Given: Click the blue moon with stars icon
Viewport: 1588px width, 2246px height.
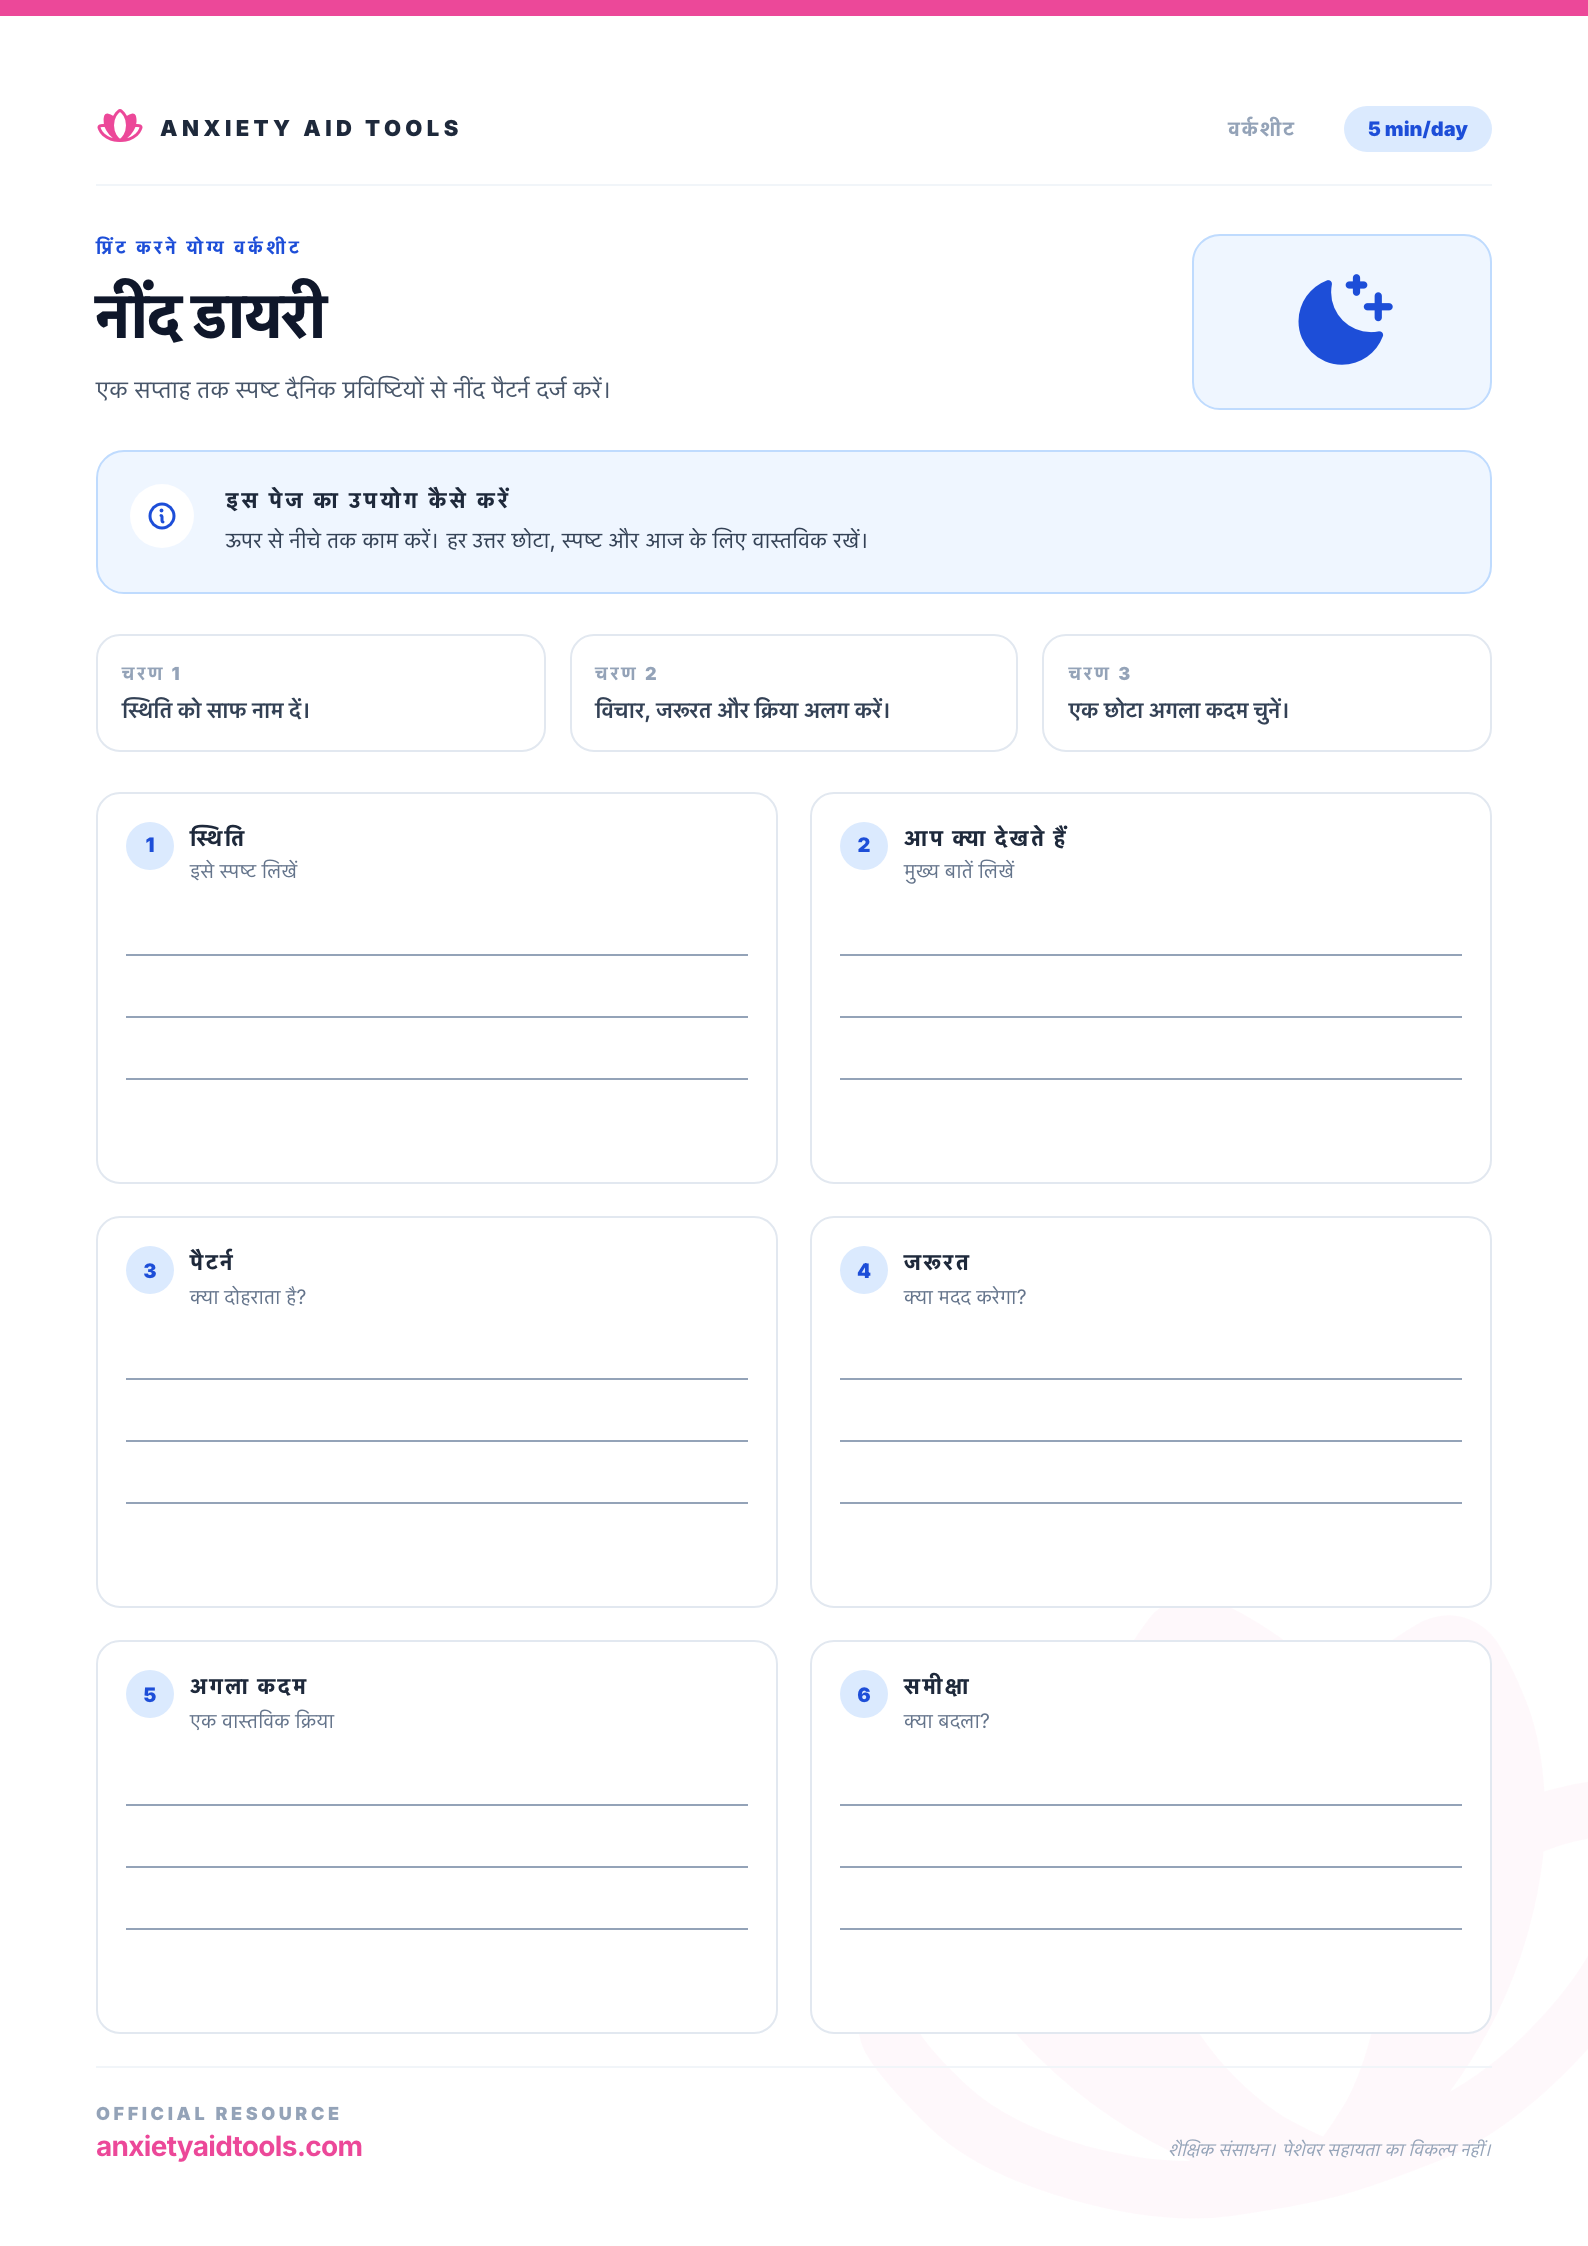Looking at the screenshot, I should coord(1344,320).
